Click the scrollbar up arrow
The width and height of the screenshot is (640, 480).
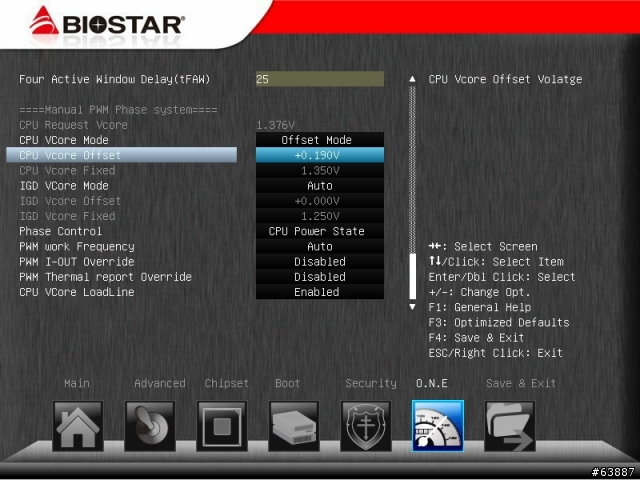[412, 79]
